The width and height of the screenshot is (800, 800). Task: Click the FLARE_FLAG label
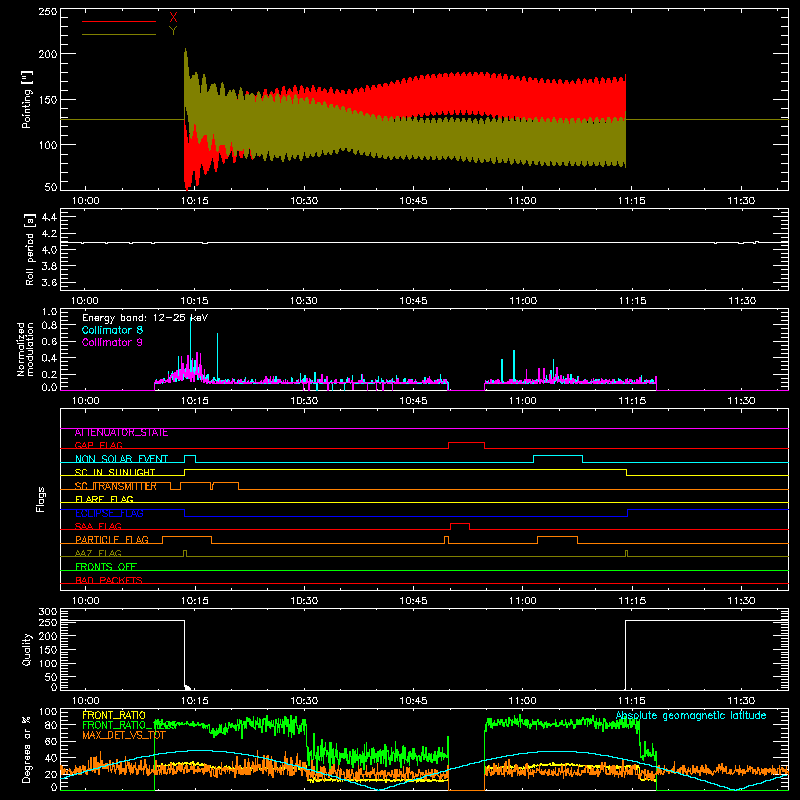104,499
